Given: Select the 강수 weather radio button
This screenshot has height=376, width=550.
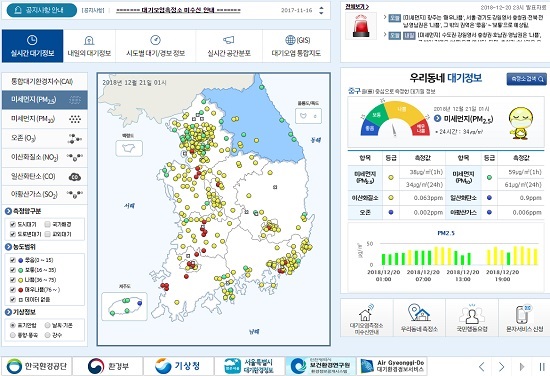Looking at the screenshot, I should pyautogui.click(x=48, y=335).
